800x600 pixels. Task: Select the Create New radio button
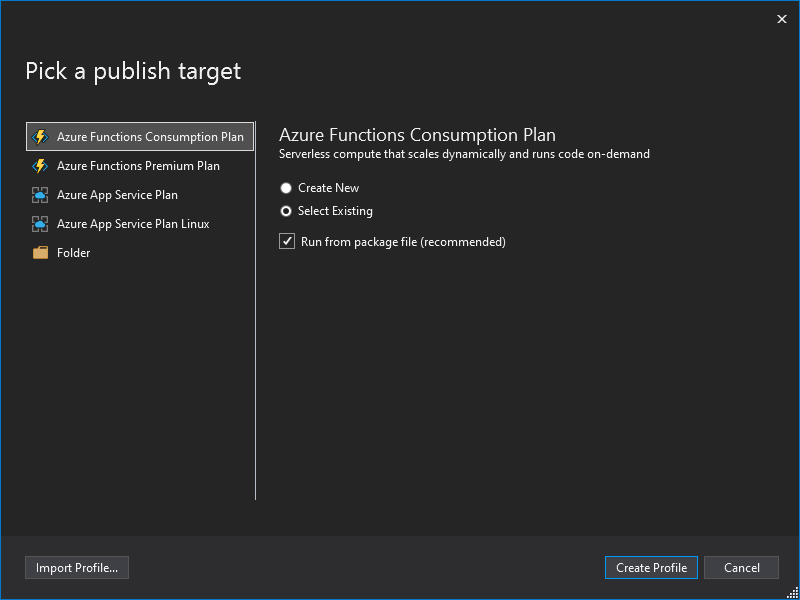click(x=287, y=188)
